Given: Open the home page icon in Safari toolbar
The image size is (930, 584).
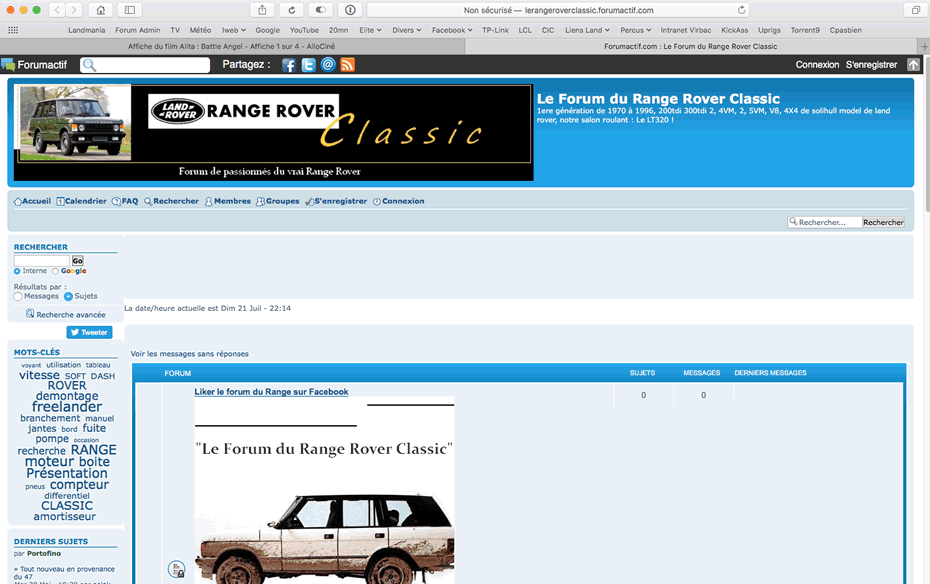Looking at the screenshot, I should 100,10.
